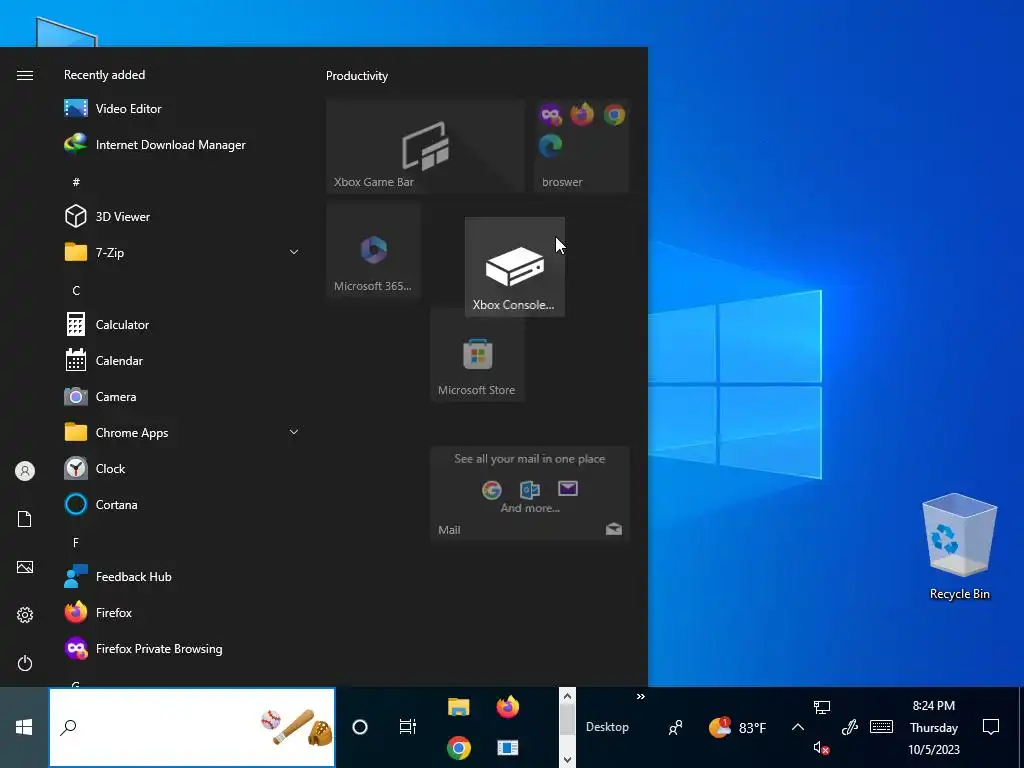Image resolution: width=1024 pixels, height=768 pixels.
Task: Open the broswer tile folder
Action: pyautogui.click(x=581, y=146)
